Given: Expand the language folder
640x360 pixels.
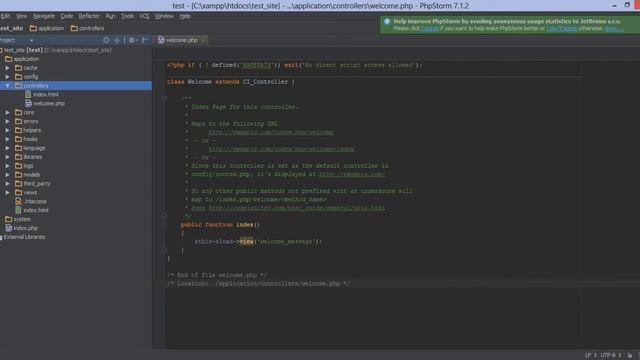Looking at the screenshot, I should pyautogui.click(x=7, y=148).
